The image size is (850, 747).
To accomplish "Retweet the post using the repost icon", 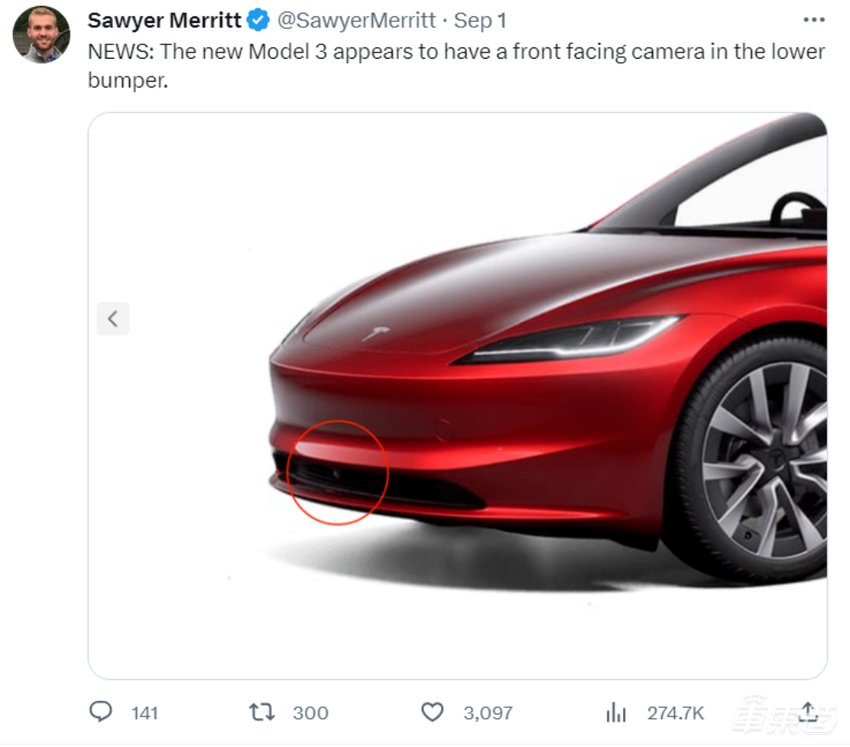I will click(260, 712).
